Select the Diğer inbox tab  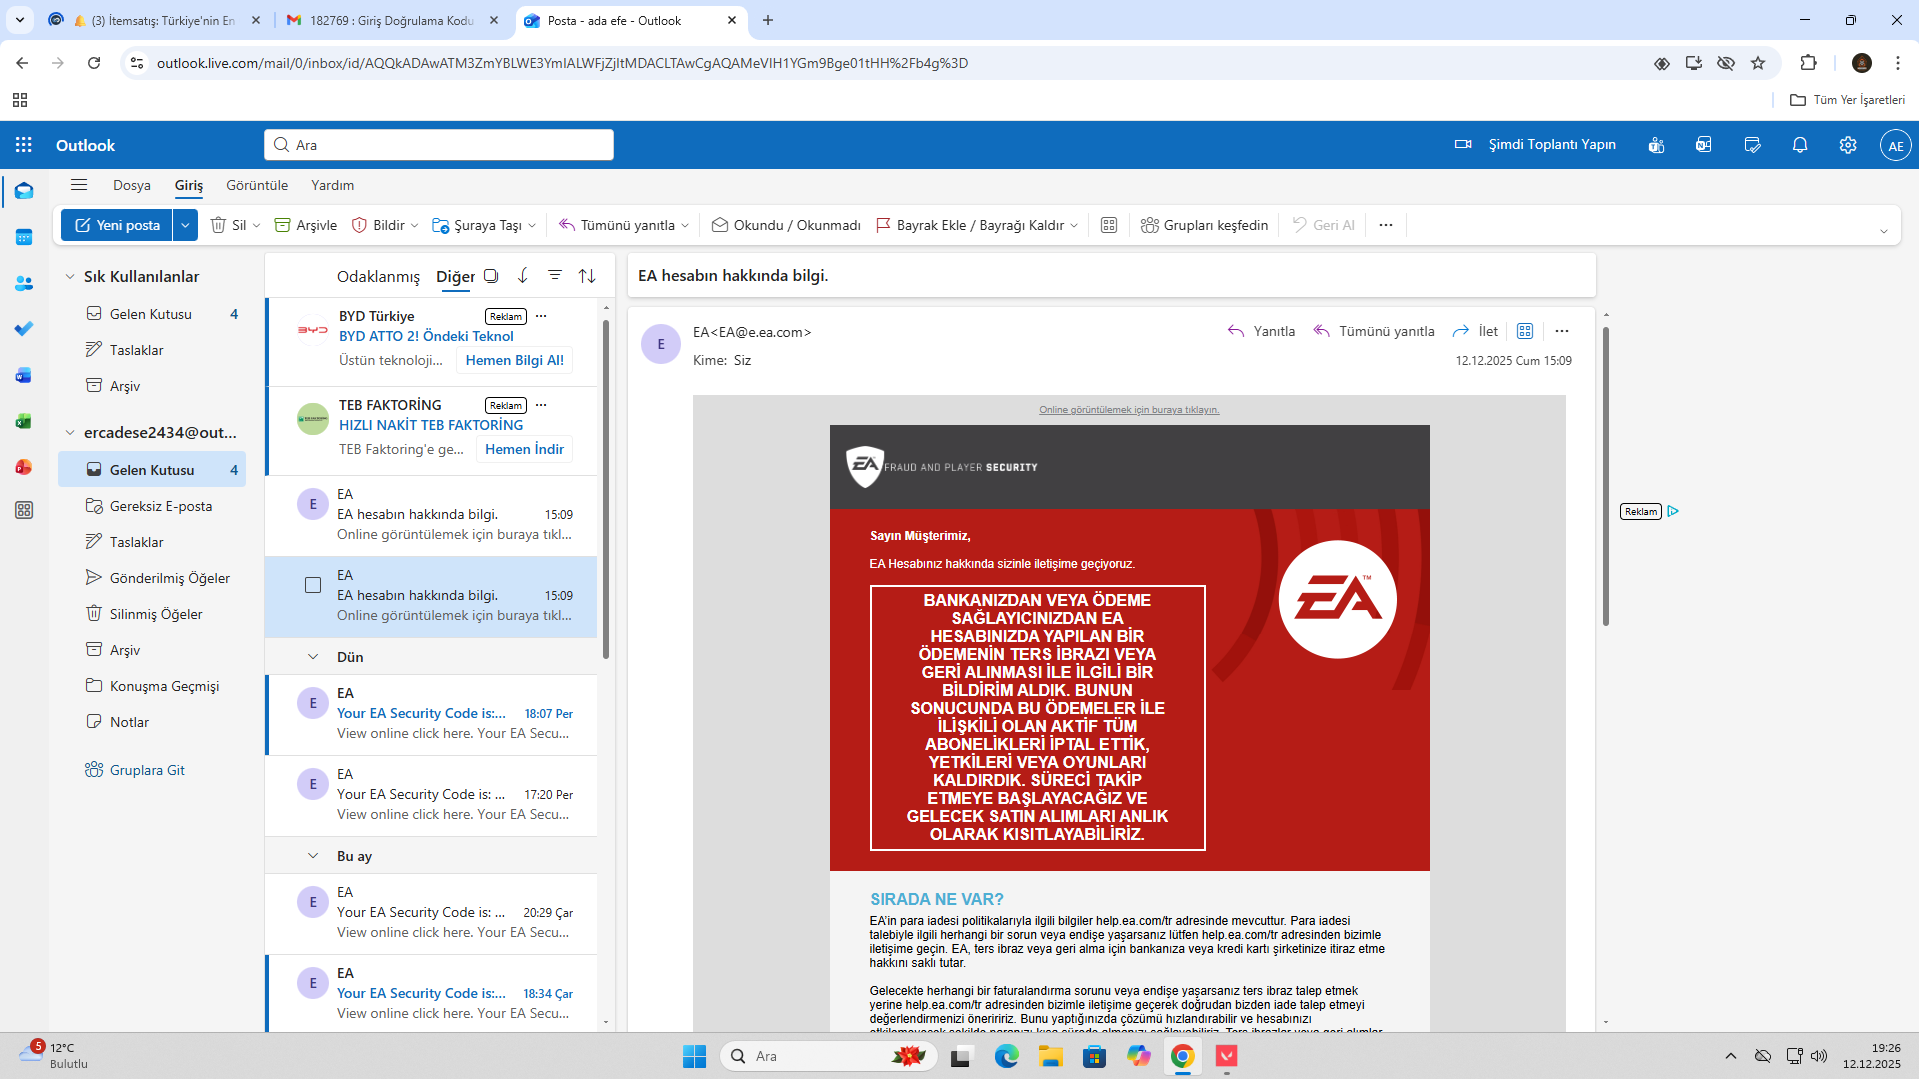pos(455,276)
